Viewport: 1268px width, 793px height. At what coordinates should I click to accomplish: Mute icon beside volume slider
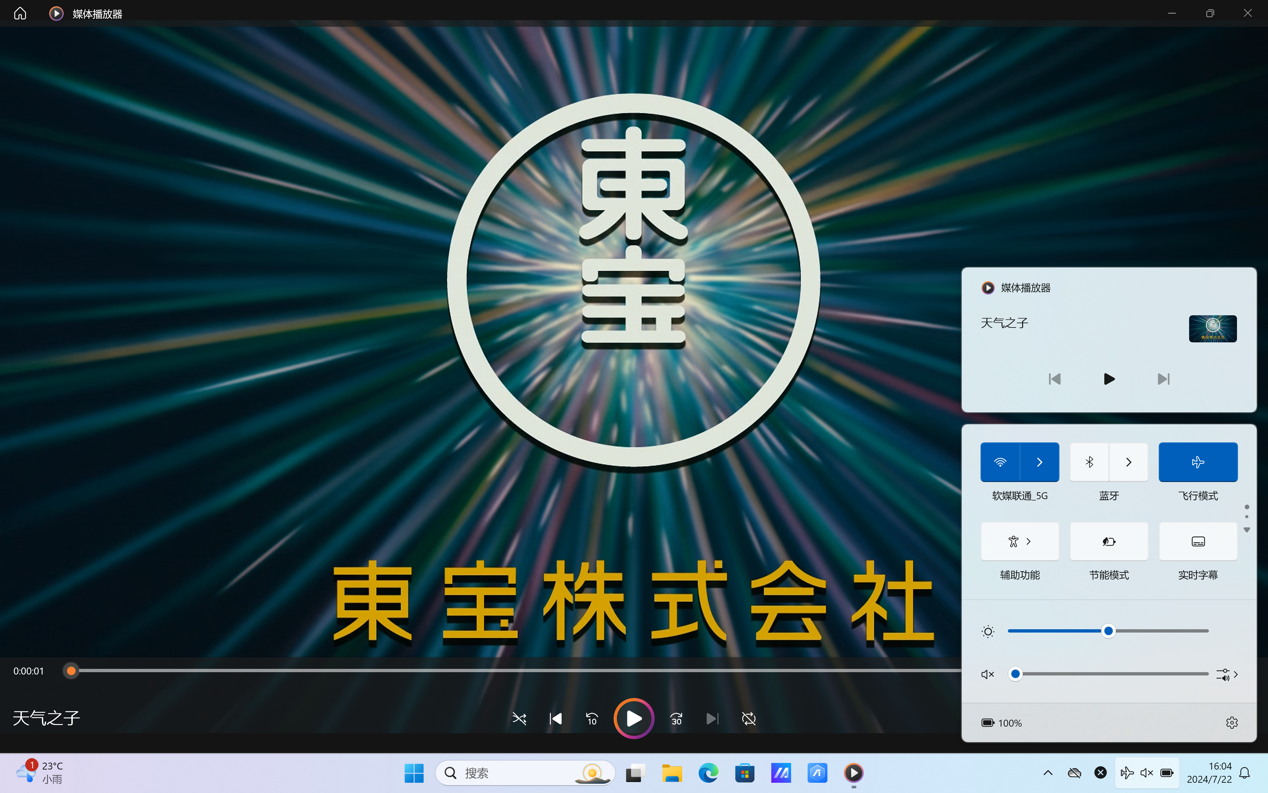coord(988,675)
